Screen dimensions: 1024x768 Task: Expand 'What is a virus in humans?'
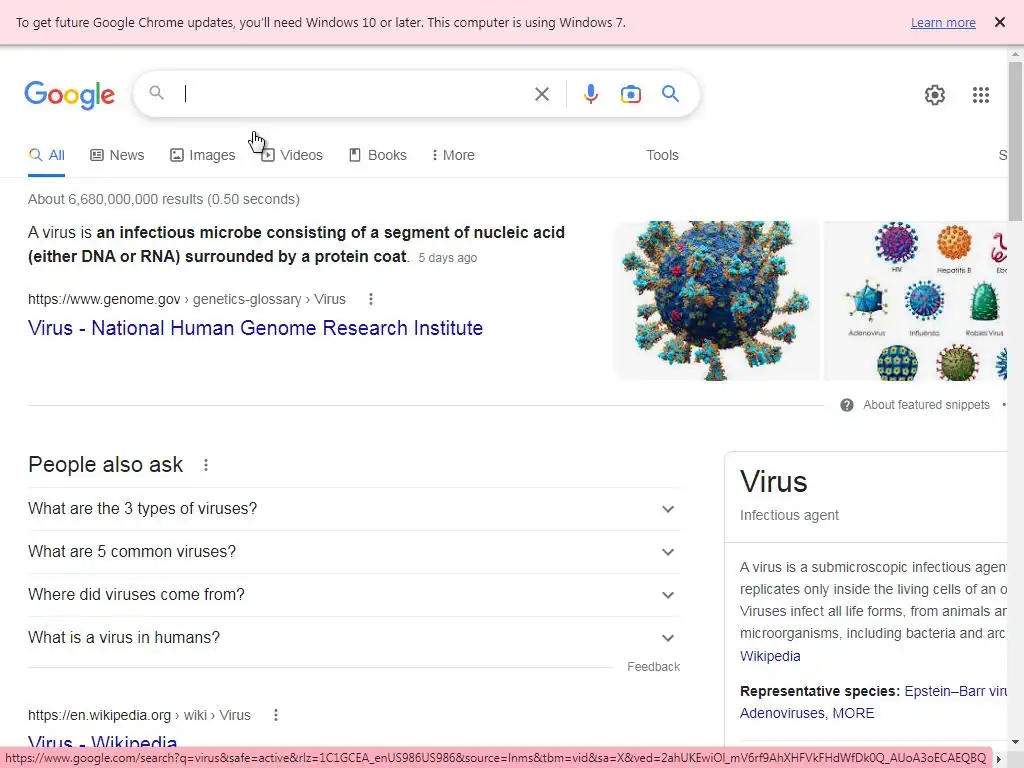point(354,637)
